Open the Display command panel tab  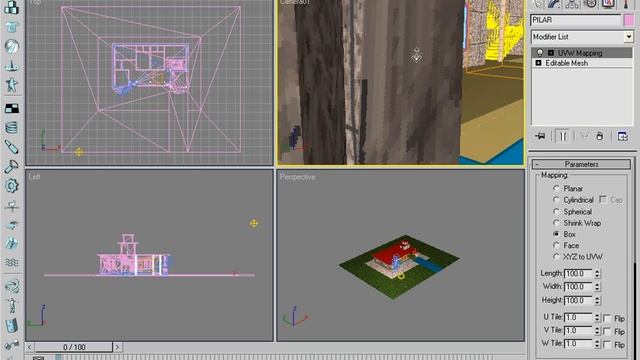click(608, 4)
